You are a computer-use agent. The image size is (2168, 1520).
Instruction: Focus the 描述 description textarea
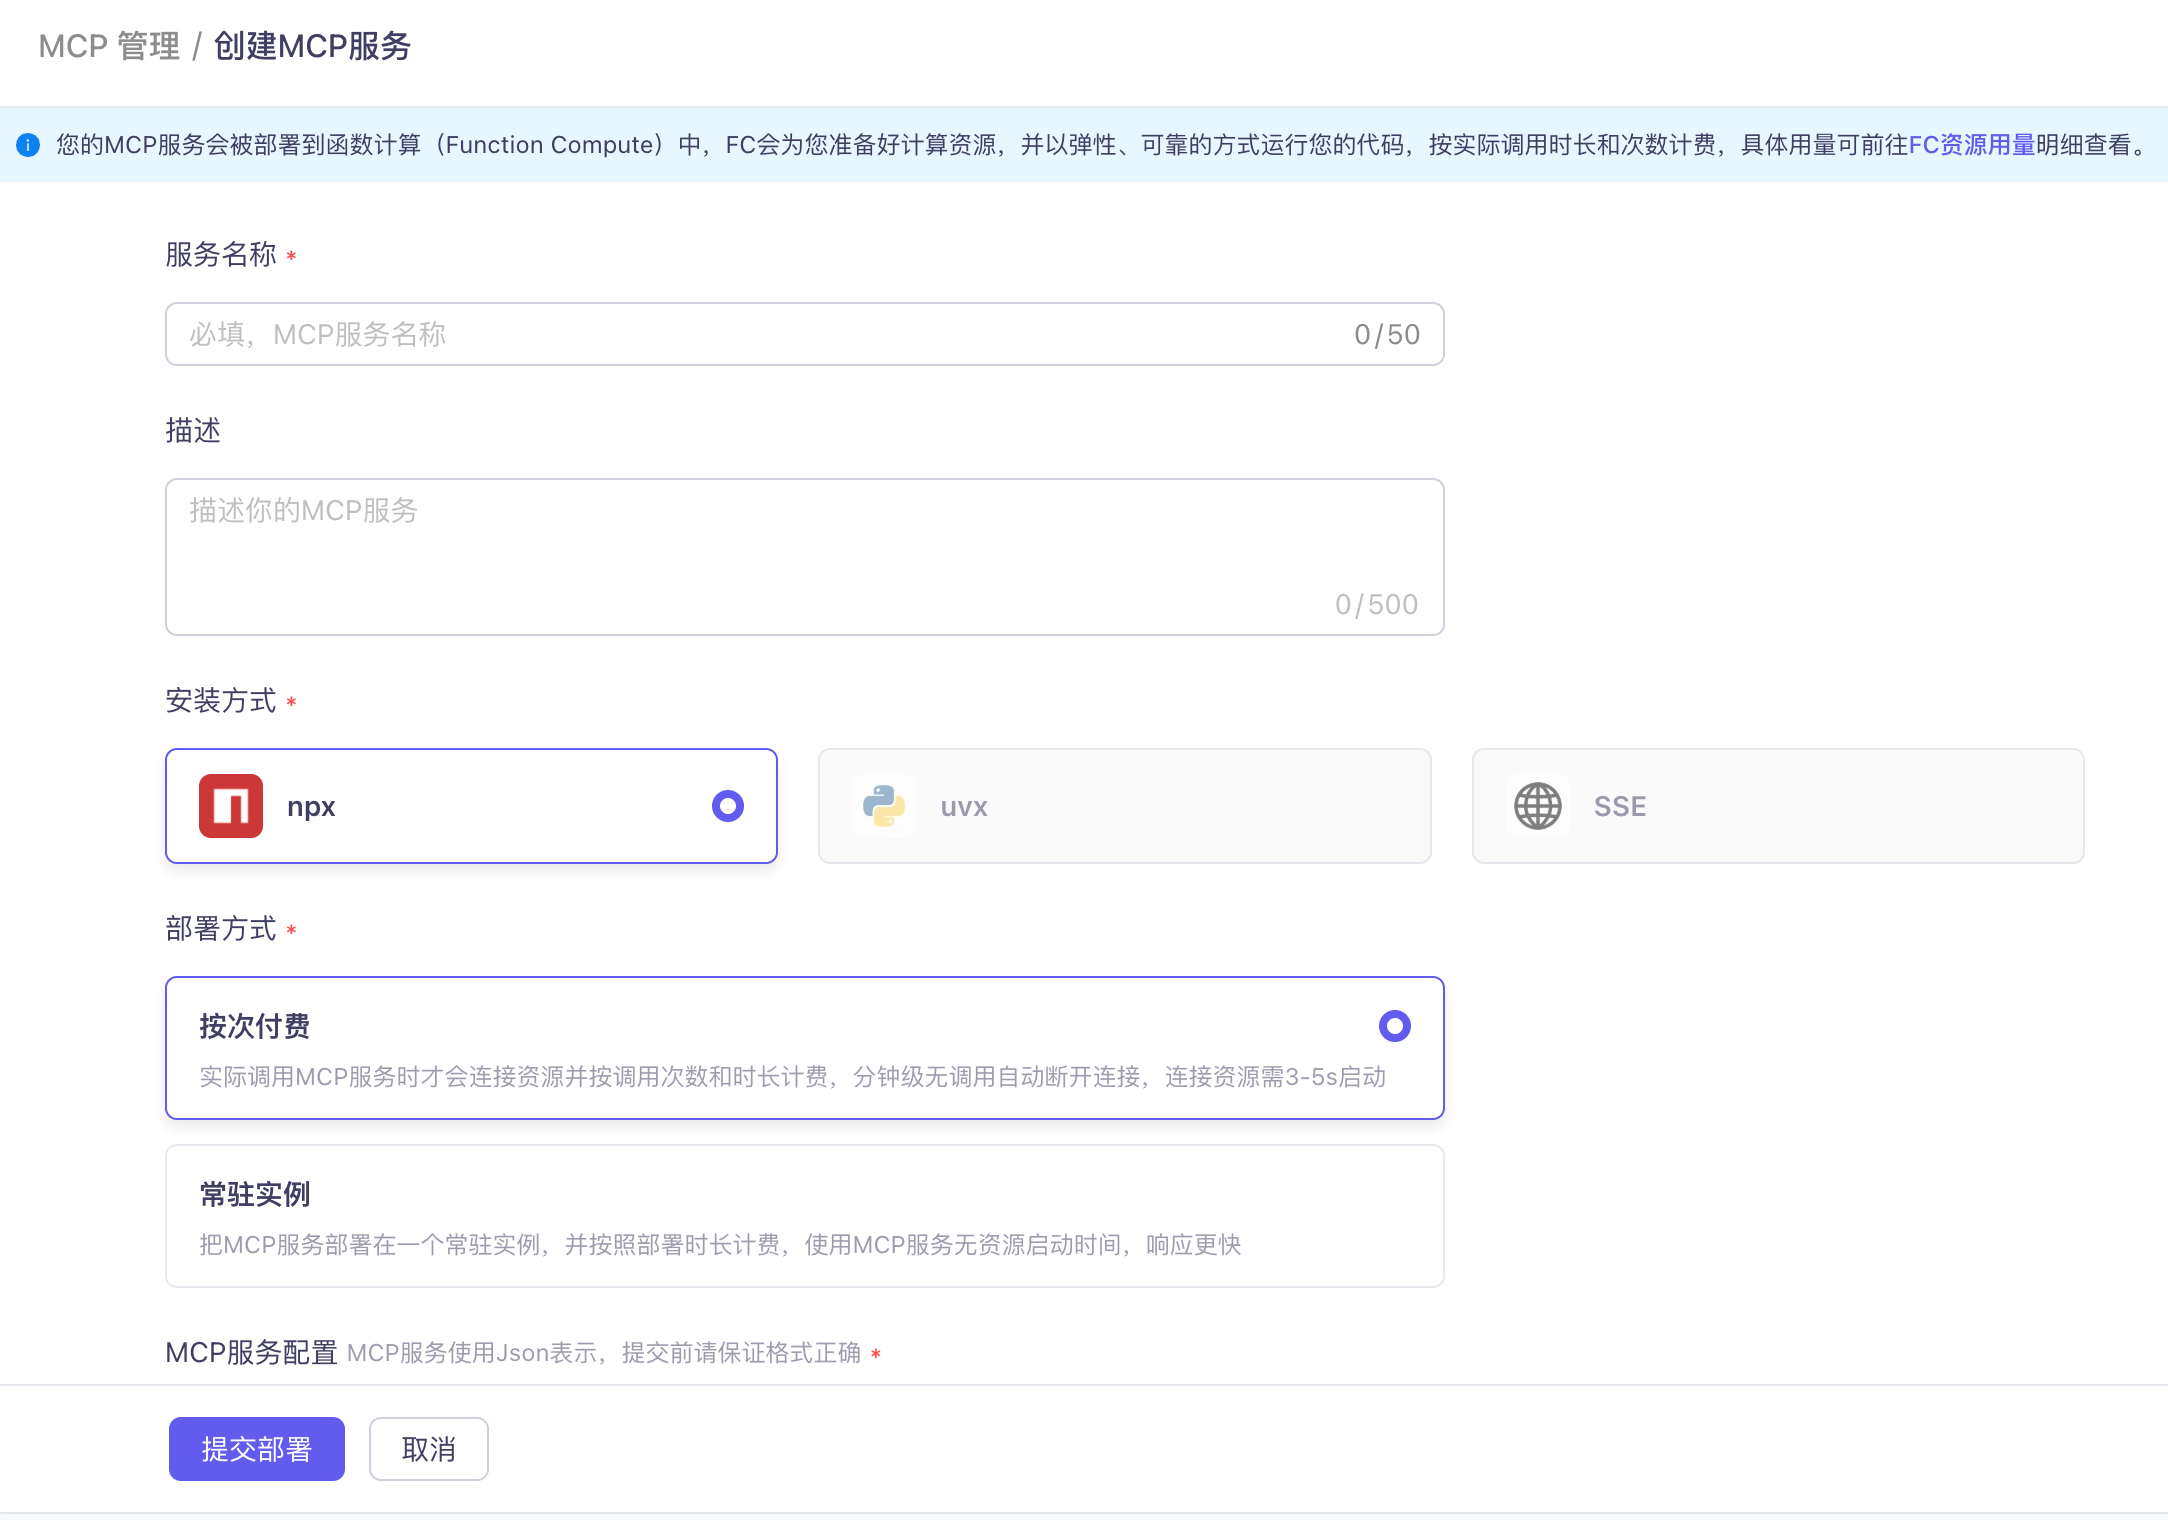point(804,556)
